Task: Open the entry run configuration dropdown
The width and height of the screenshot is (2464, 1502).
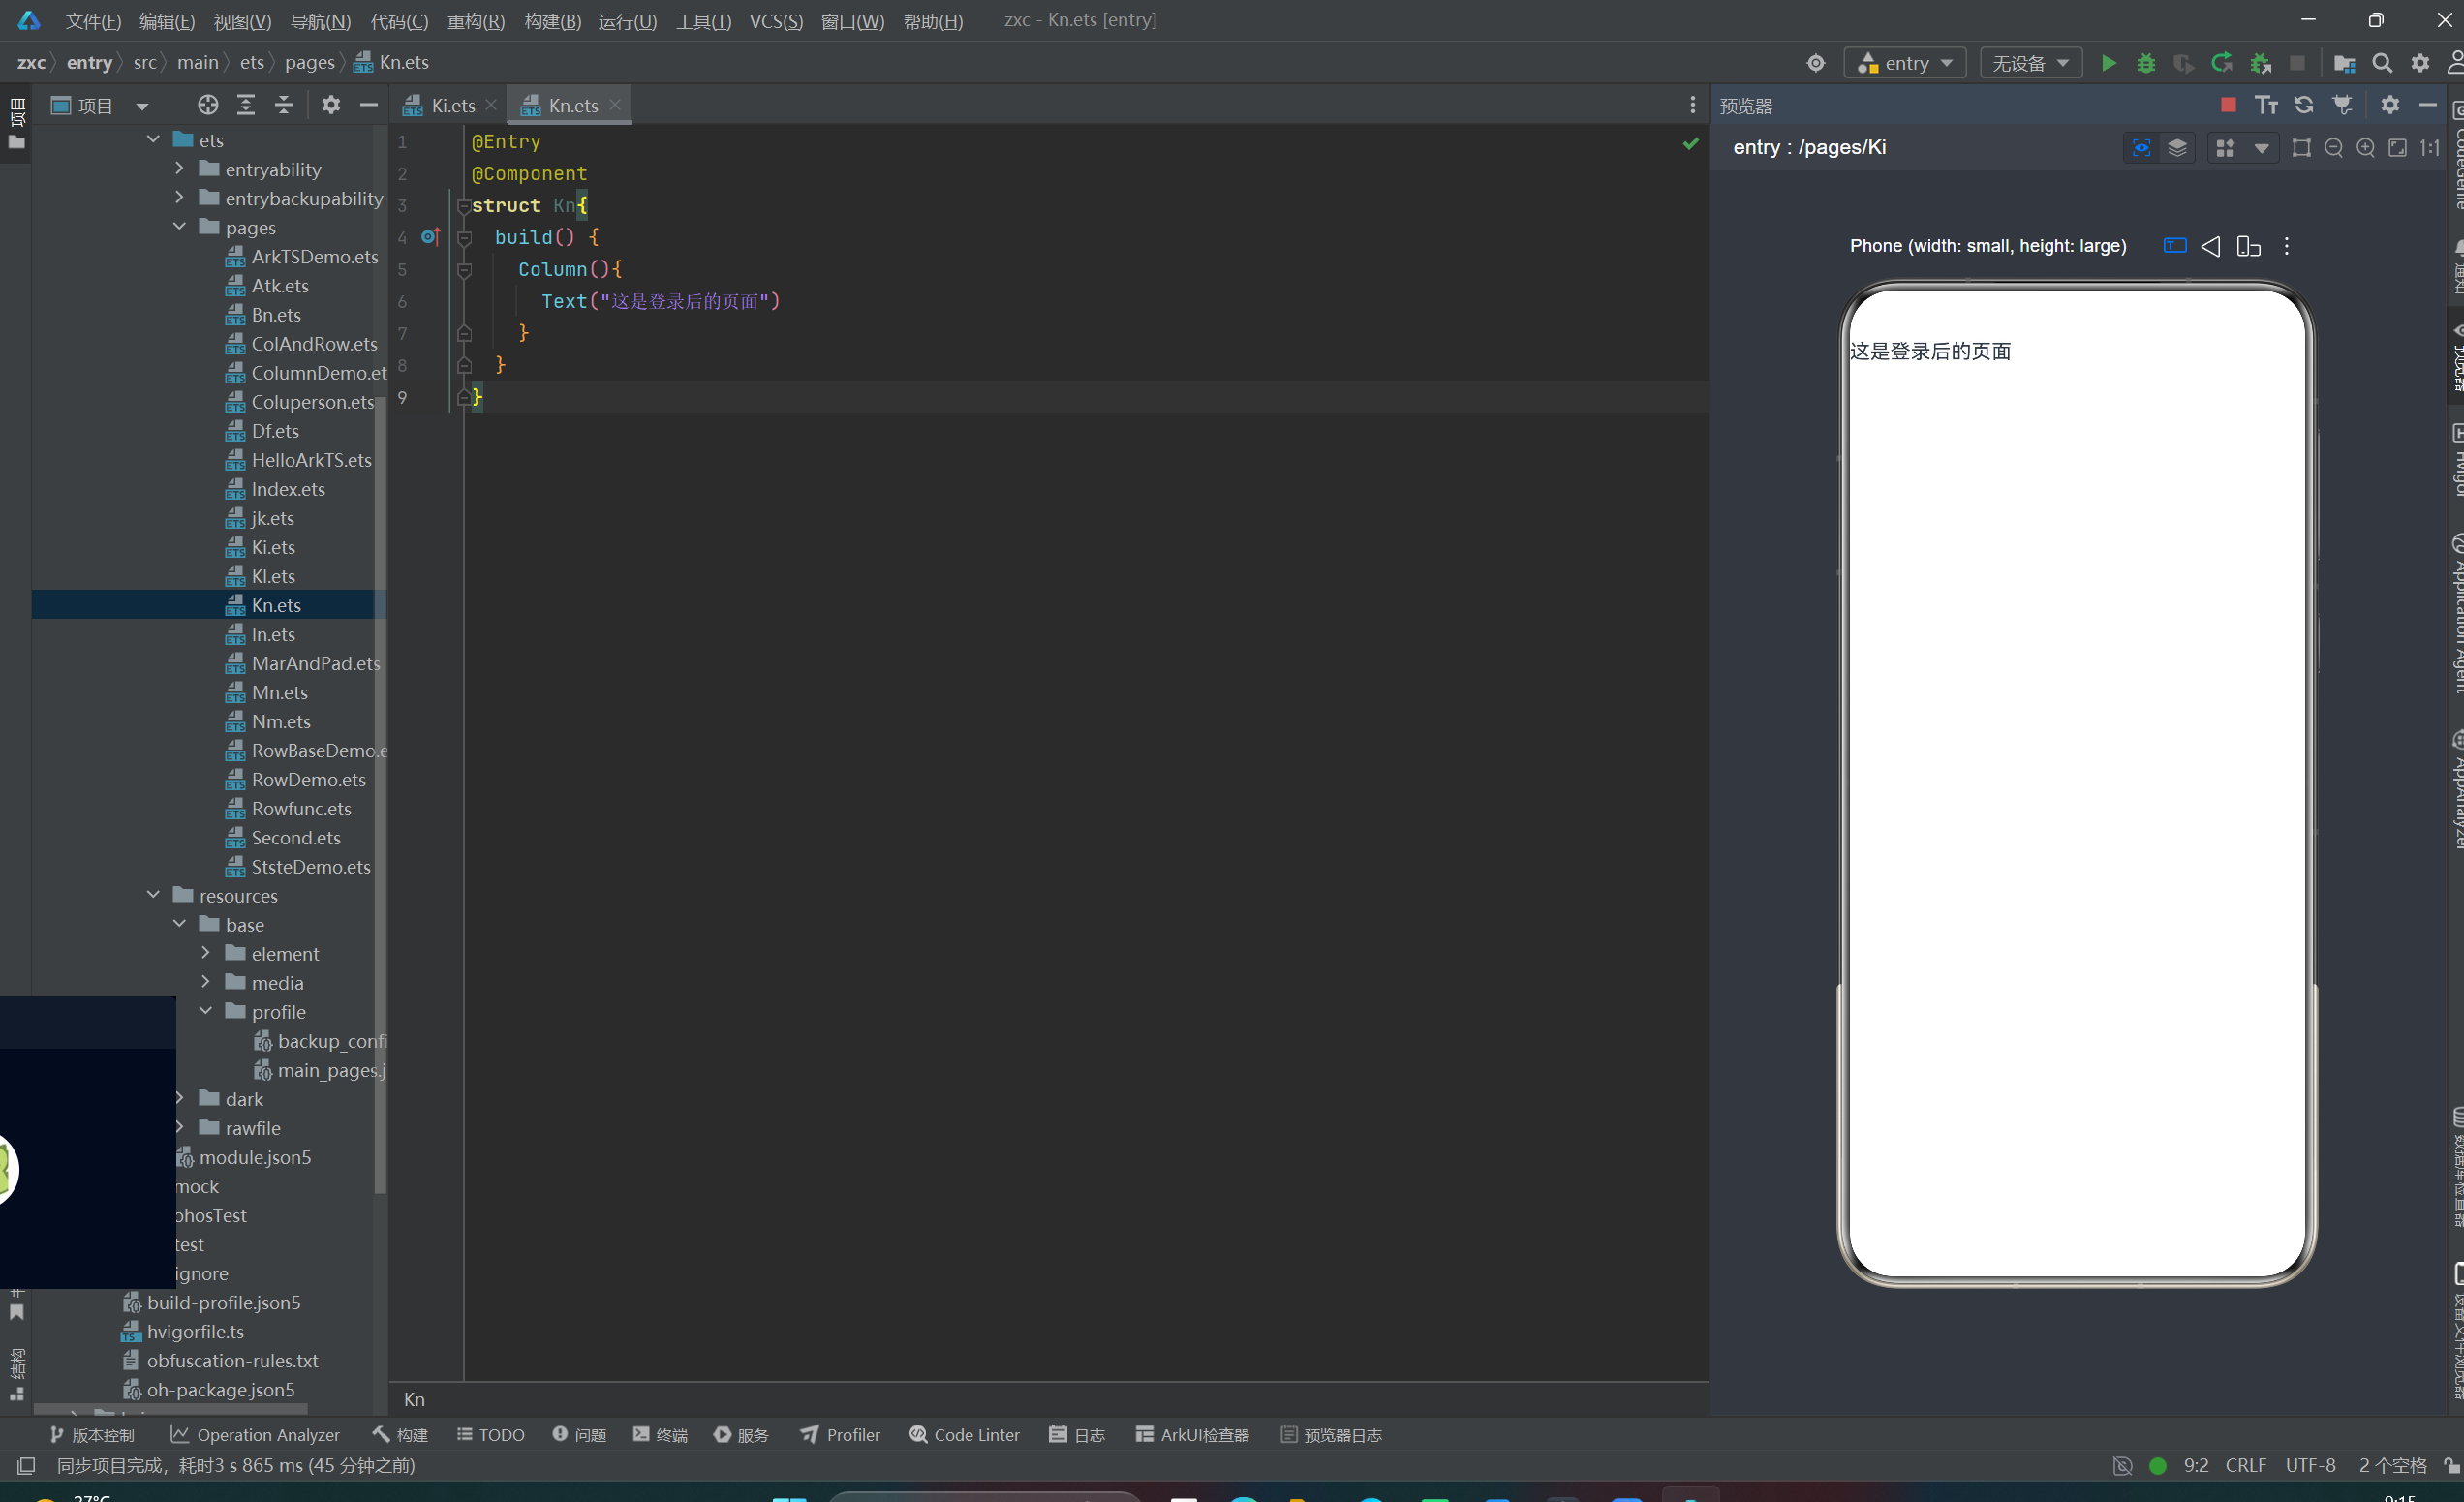Action: pyautogui.click(x=1905, y=63)
